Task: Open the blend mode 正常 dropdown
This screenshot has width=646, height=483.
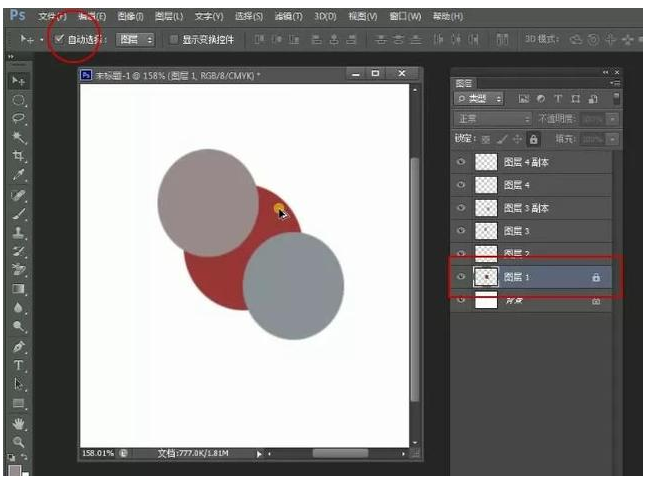Action: (x=492, y=119)
